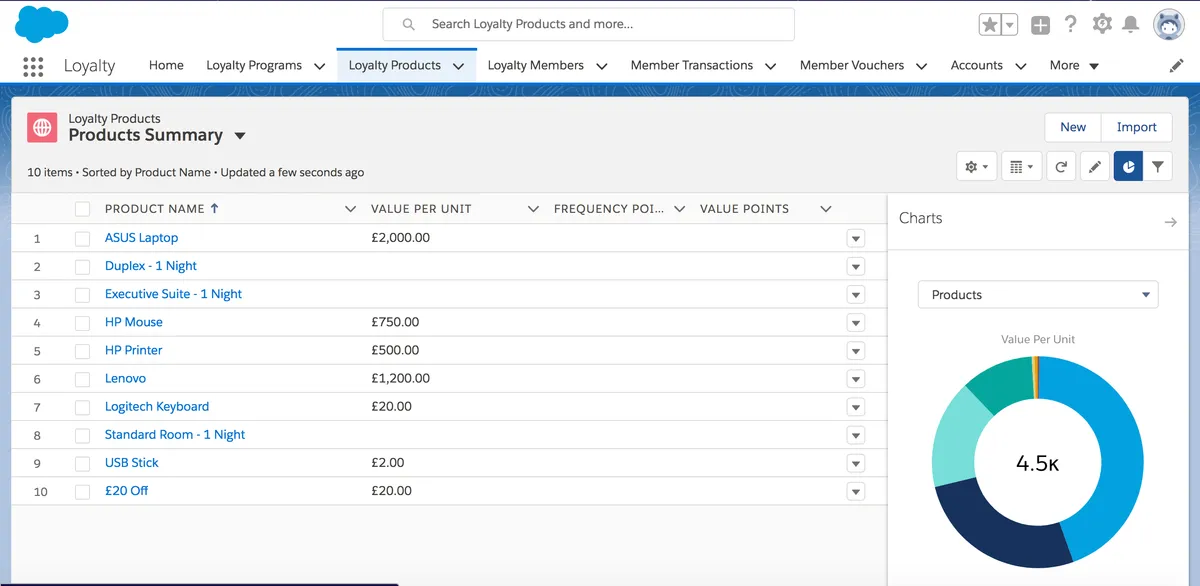Open the favorites list dropdown arrow

(x=1010, y=25)
